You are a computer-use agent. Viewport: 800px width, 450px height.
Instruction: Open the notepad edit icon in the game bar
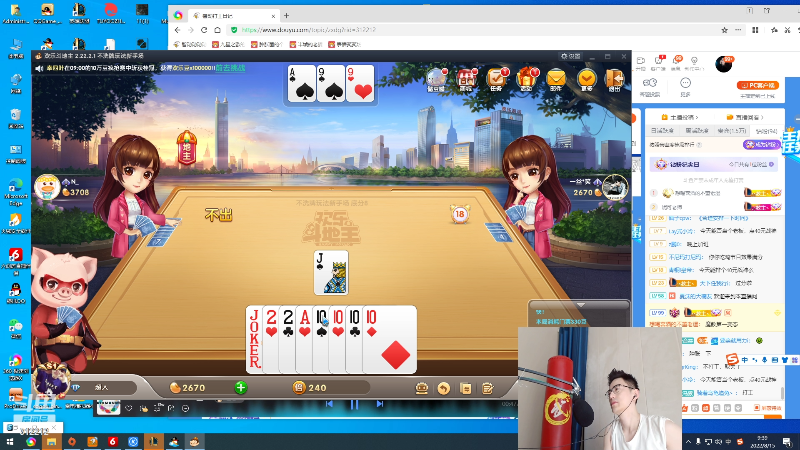[x=487, y=388]
